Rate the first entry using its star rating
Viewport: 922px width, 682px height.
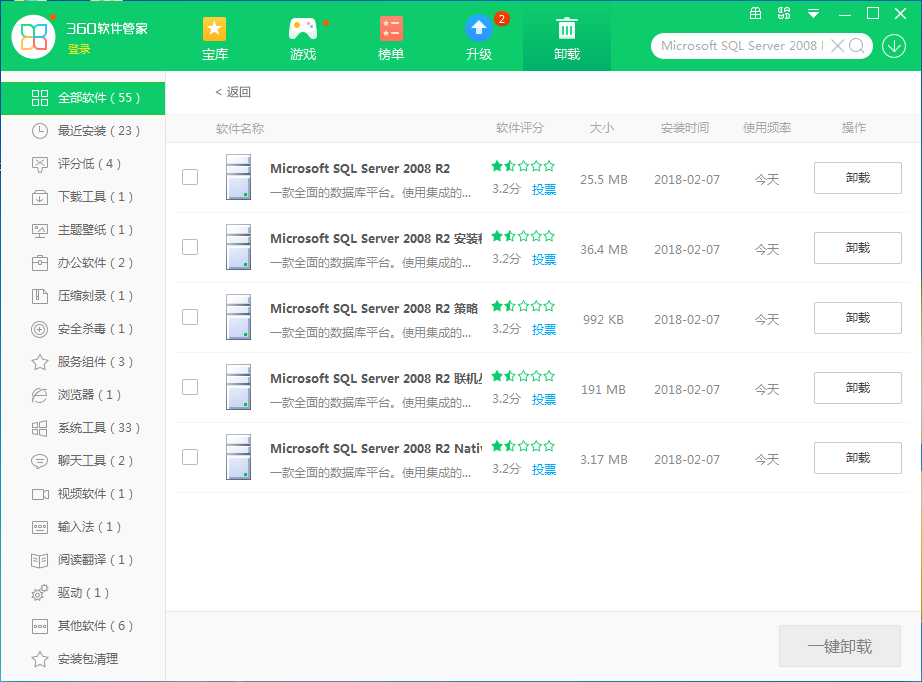pyautogui.click(x=520, y=167)
